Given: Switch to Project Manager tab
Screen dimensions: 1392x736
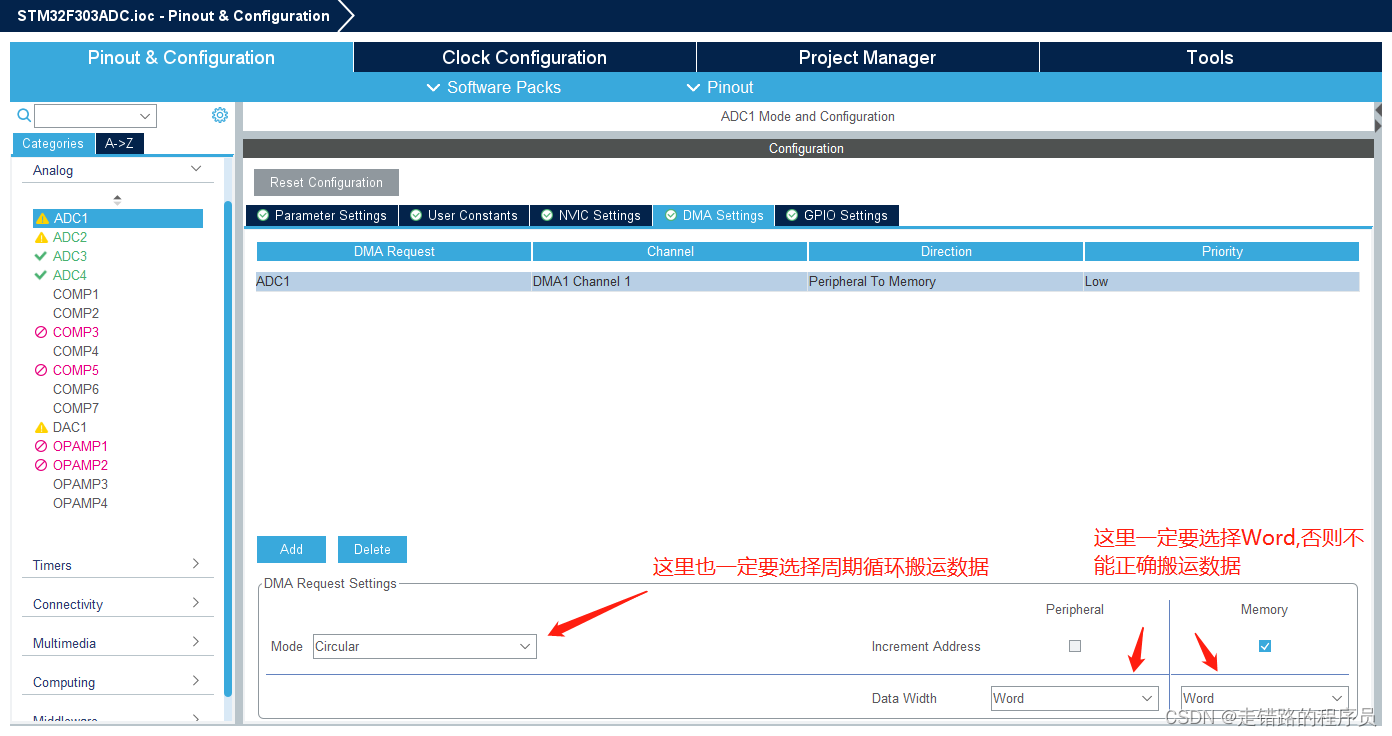Looking at the screenshot, I should pyautogui.click(x=867, y=57).
